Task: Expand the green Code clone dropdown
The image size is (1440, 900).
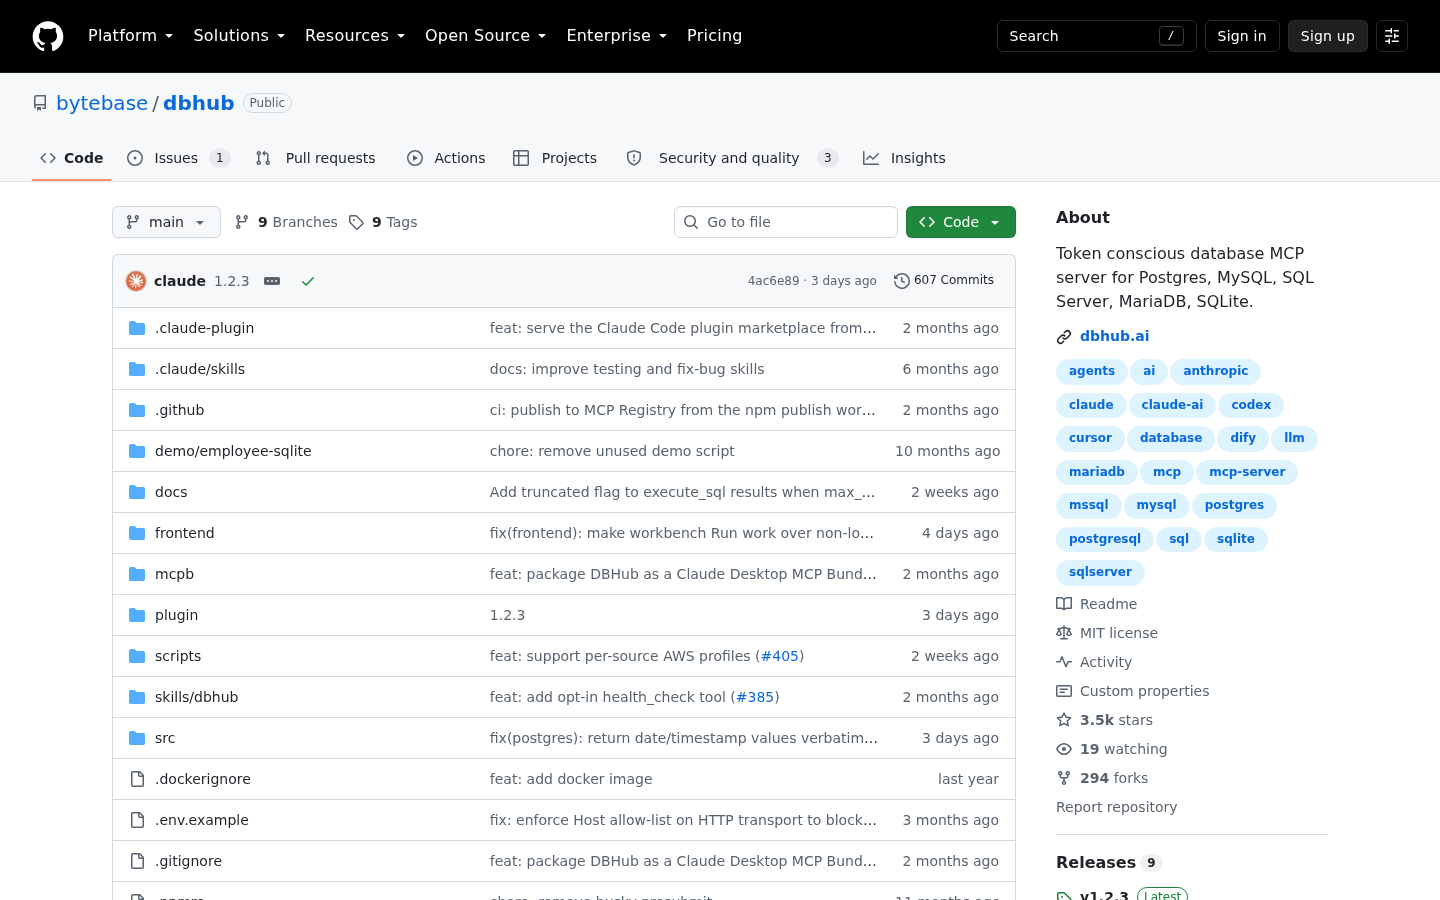Action: [x=961, y=222]
